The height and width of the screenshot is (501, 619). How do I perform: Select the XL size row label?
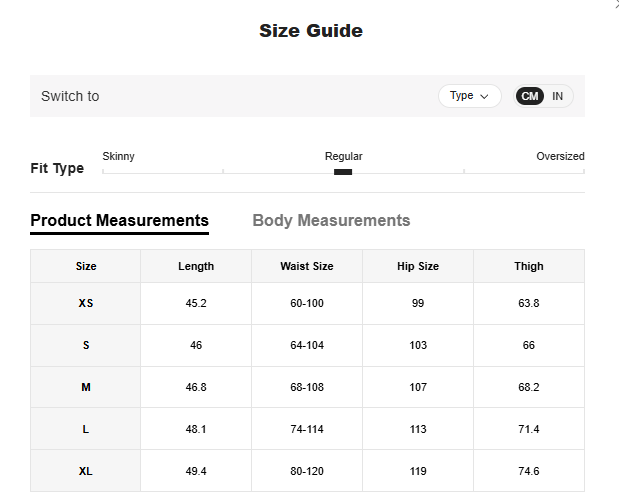tap(86, 470)
